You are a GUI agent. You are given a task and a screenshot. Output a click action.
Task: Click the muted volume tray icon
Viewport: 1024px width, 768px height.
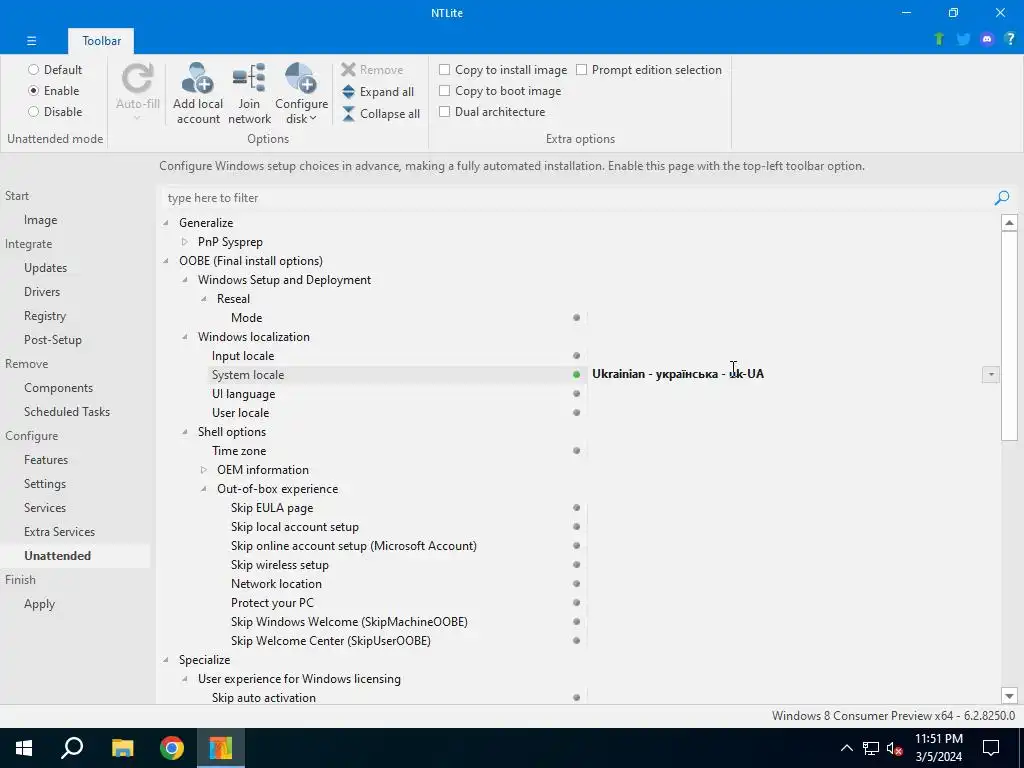click(x=894, y=748)
